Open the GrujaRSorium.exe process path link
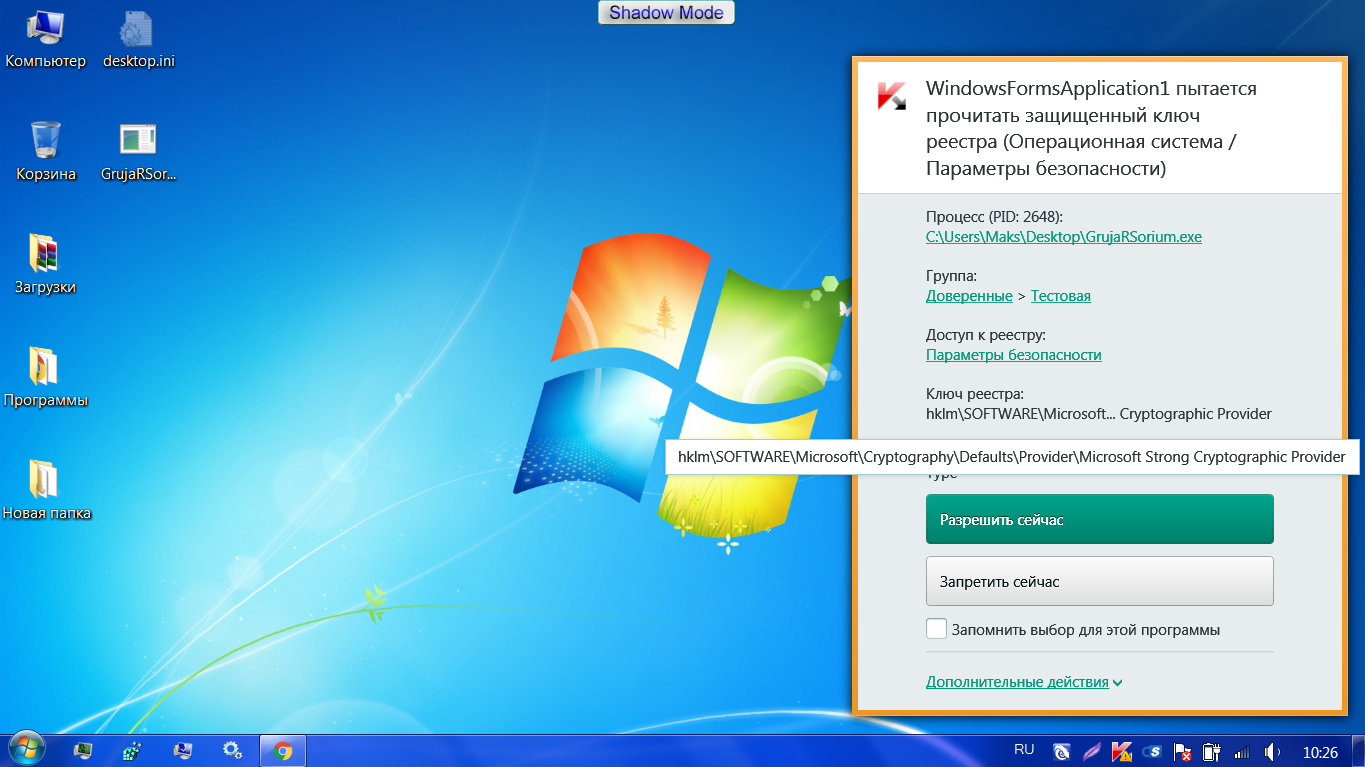1365x767 pixels. 1064,237
